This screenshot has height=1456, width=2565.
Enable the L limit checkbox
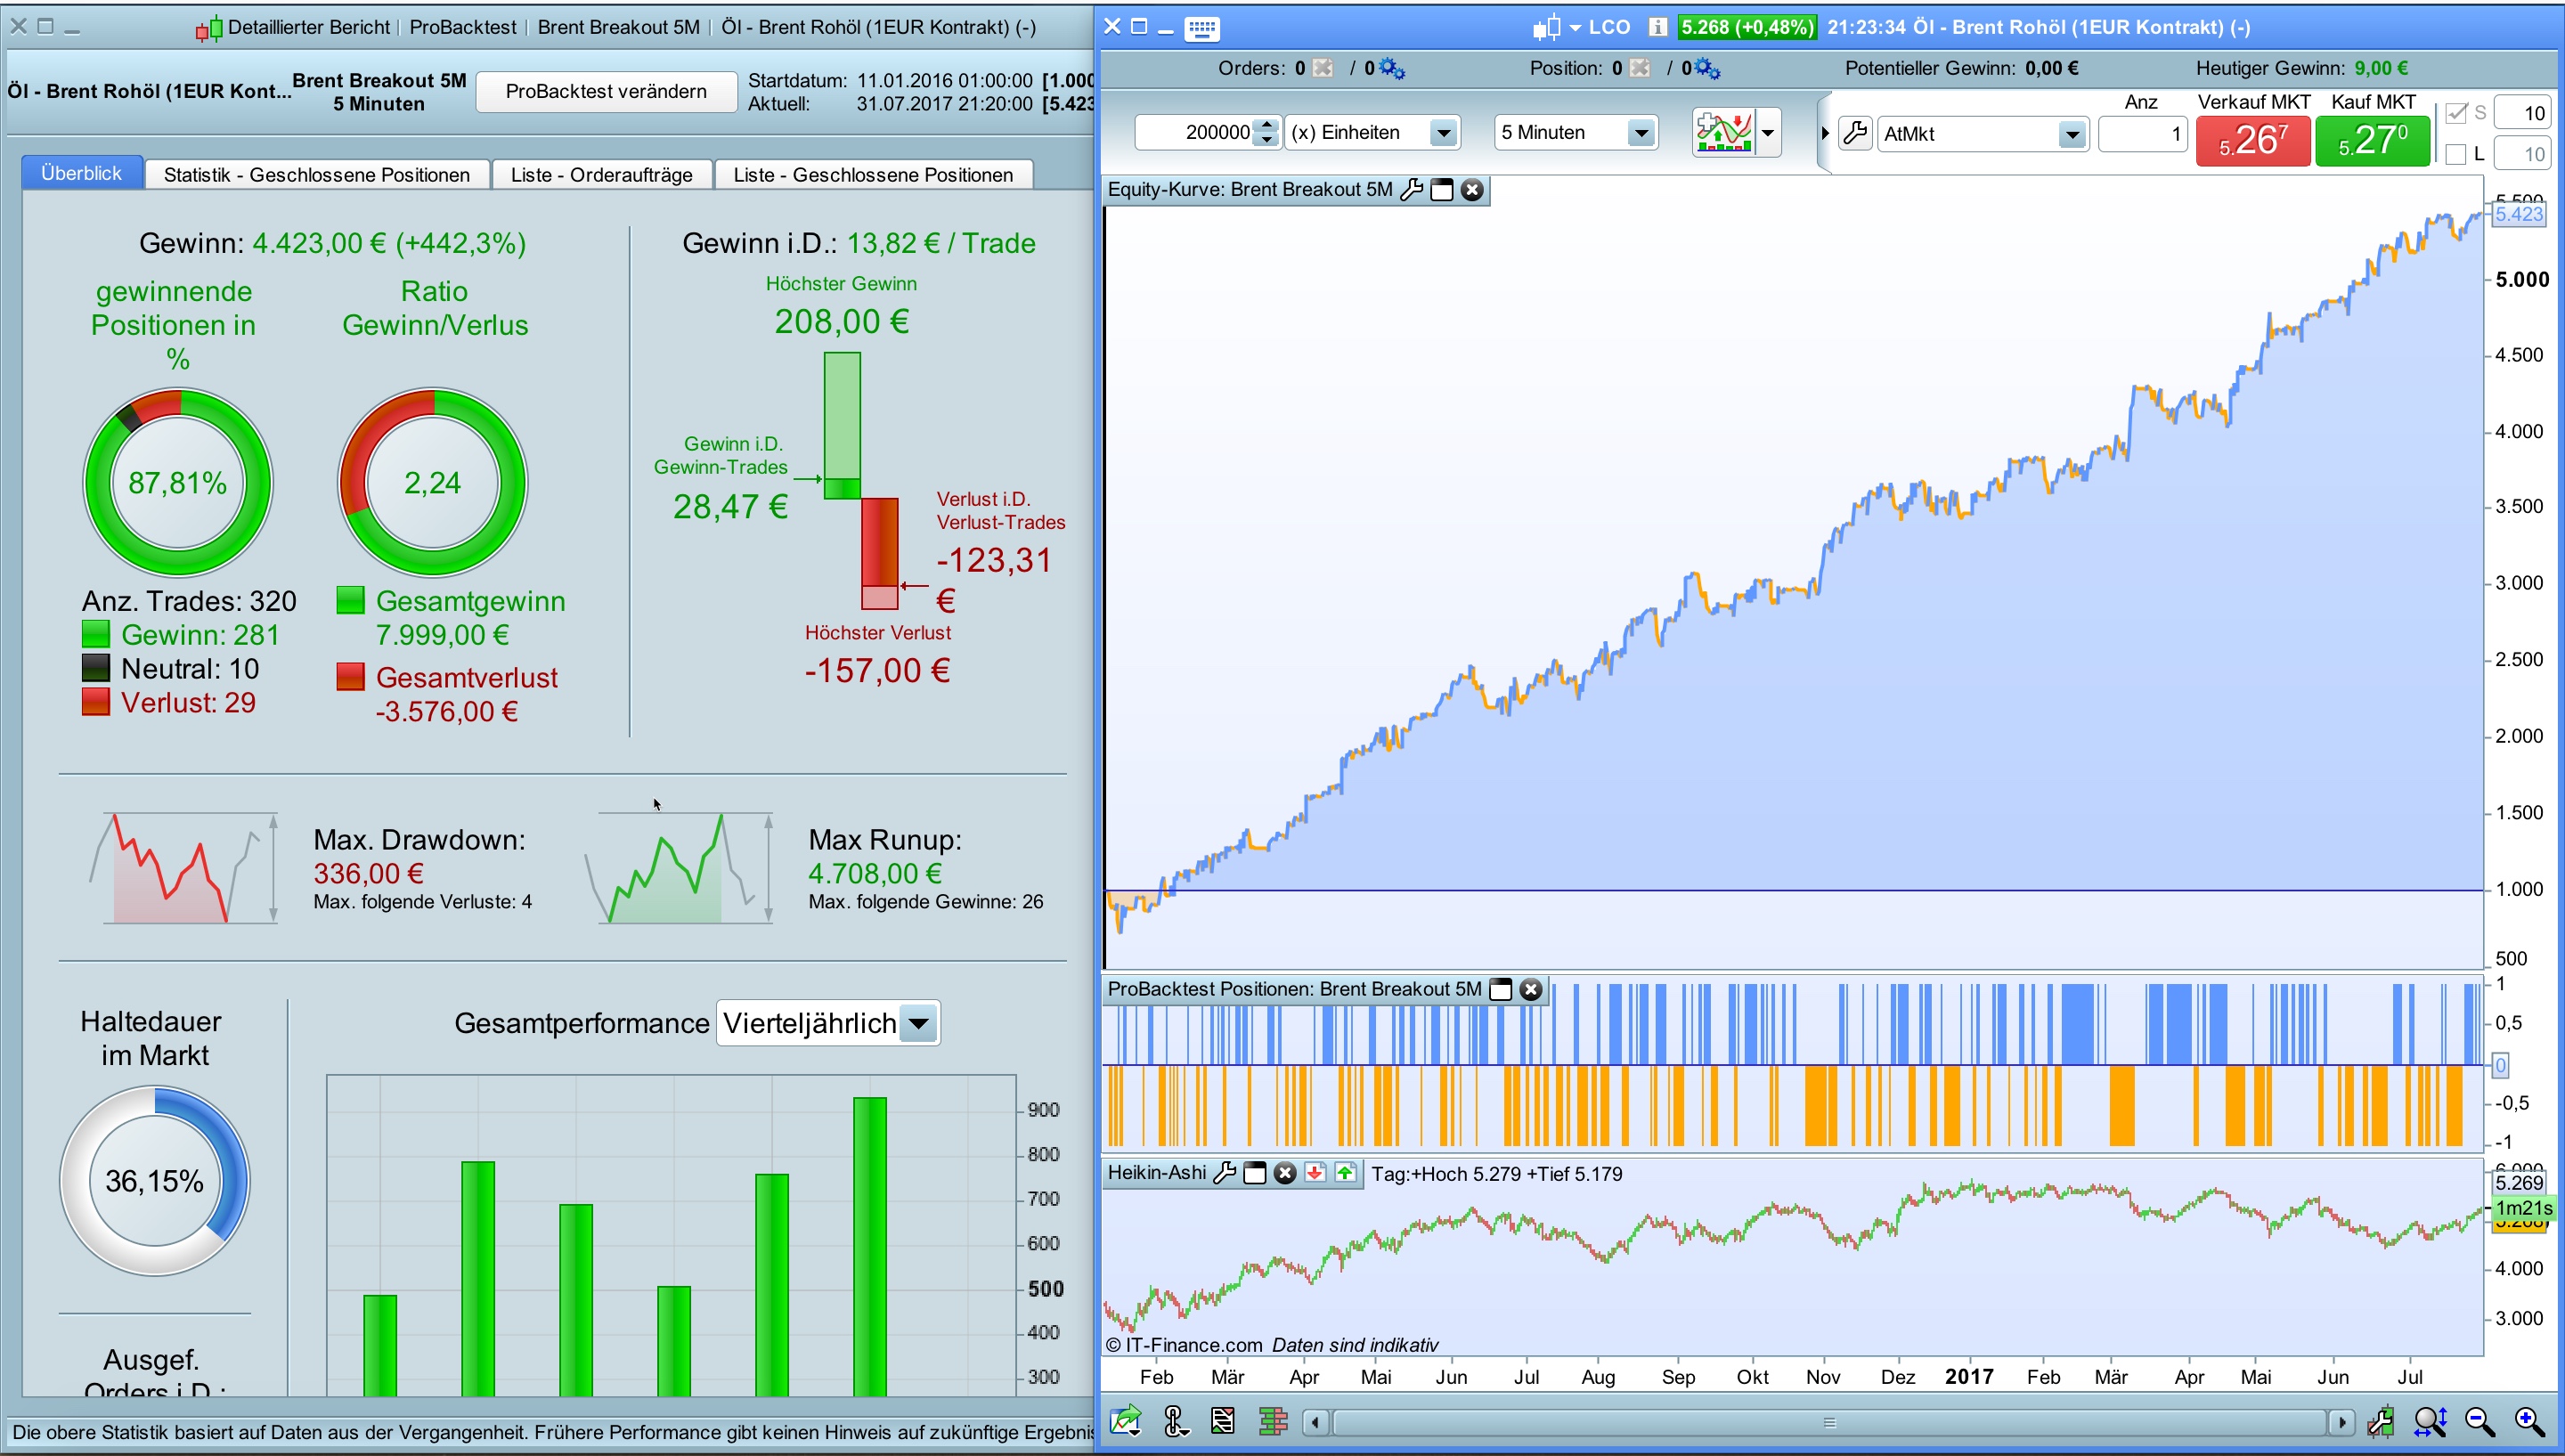click(2456, 154)
